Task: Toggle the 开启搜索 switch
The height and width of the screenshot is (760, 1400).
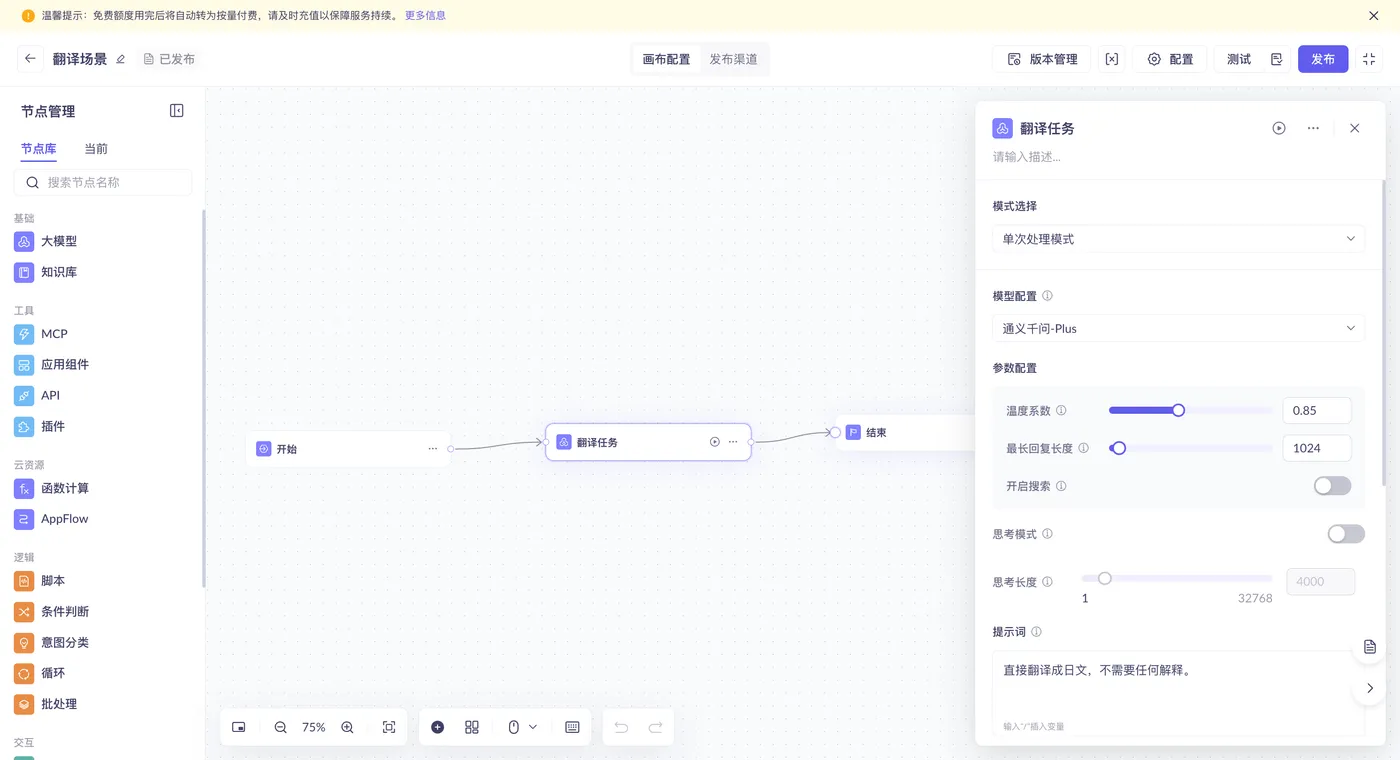Action: pyautogui.click(x=1332, y=486)
